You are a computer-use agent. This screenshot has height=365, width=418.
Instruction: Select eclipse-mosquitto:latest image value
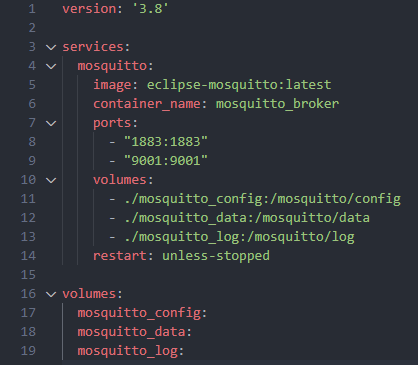pos(239,85)
